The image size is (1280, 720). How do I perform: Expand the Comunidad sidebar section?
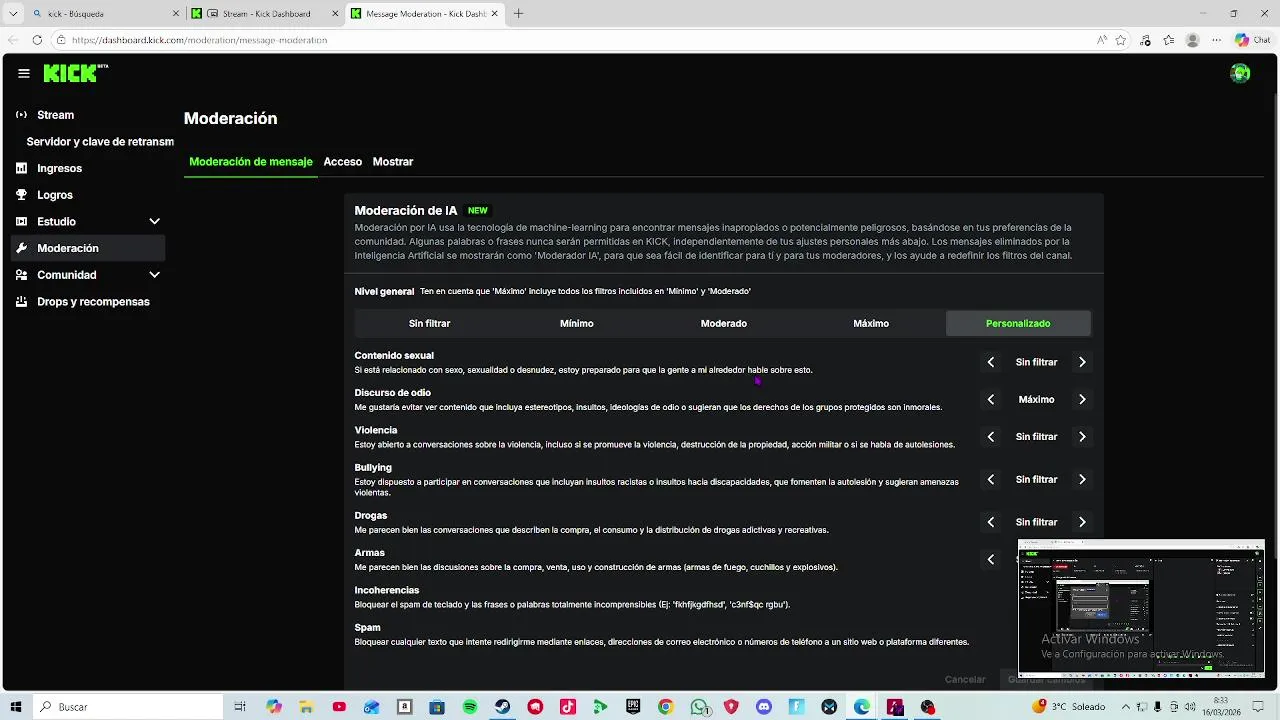pyautogui.click(x=154, y=275)
